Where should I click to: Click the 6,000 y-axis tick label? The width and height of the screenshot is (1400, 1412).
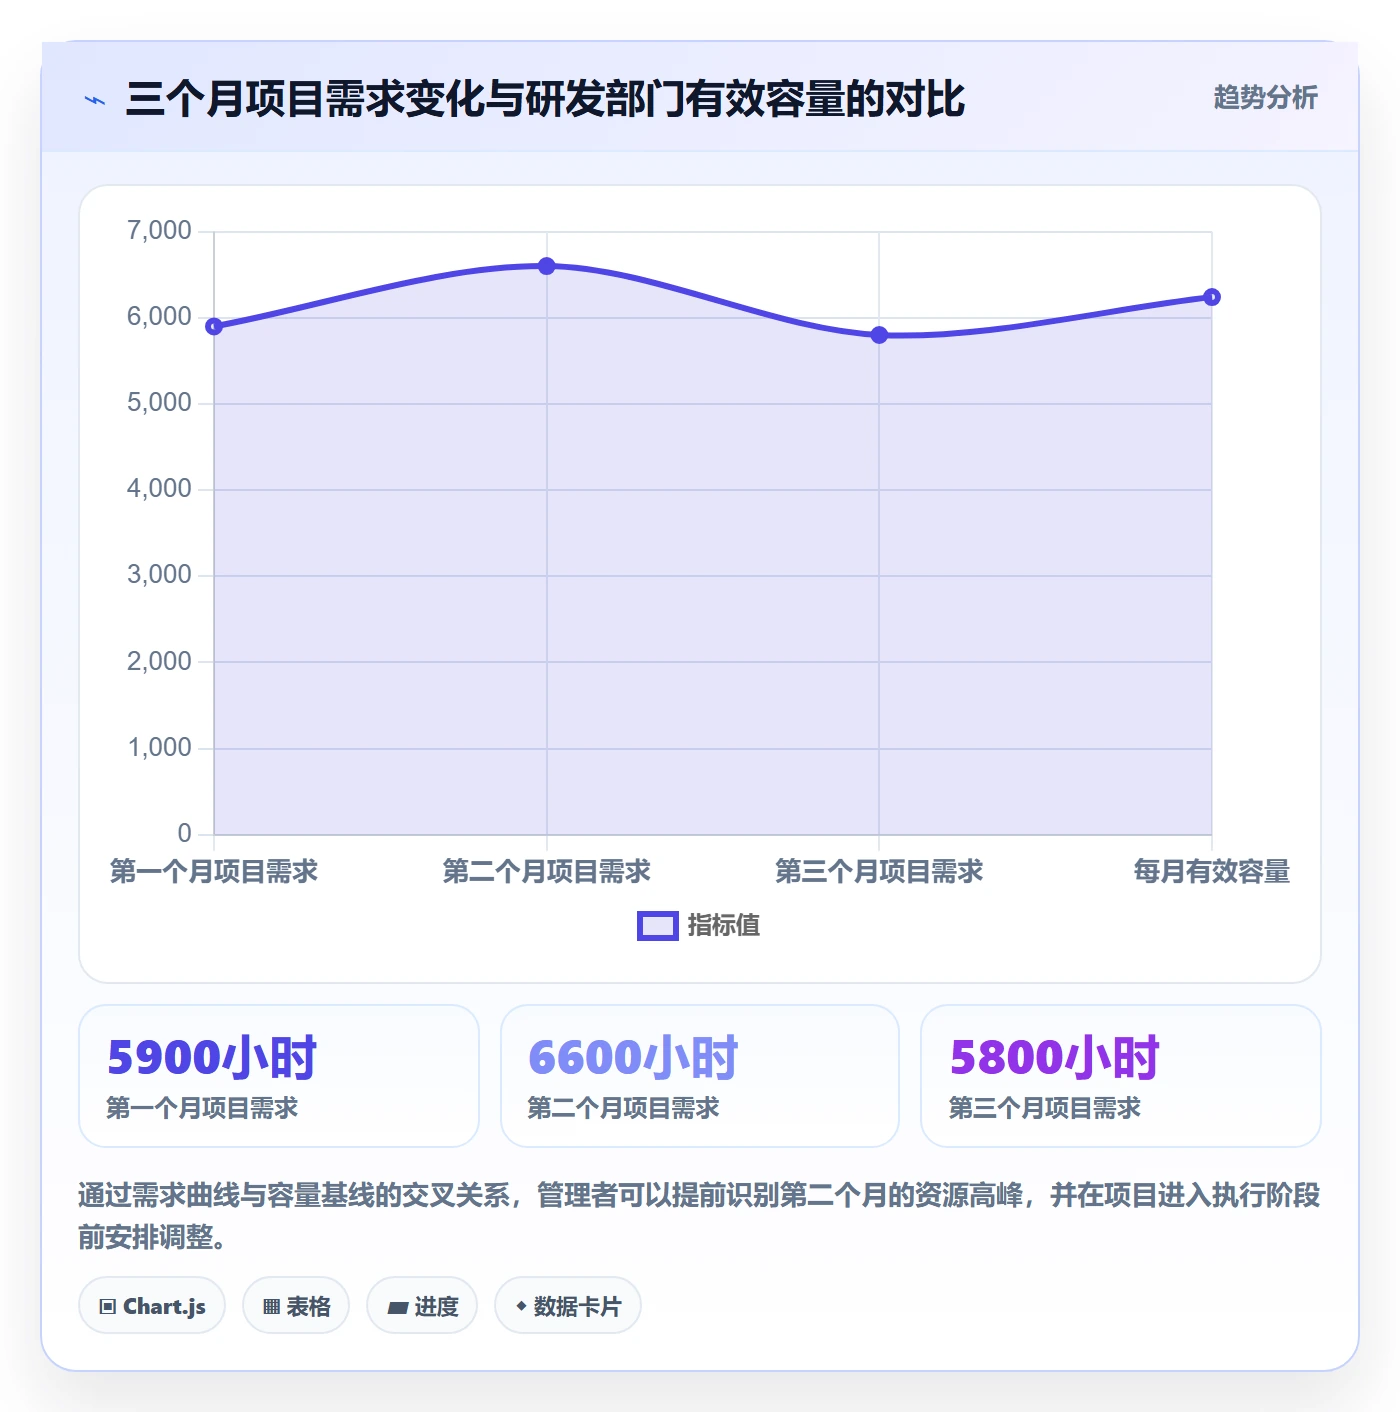(x=159, y=317)
